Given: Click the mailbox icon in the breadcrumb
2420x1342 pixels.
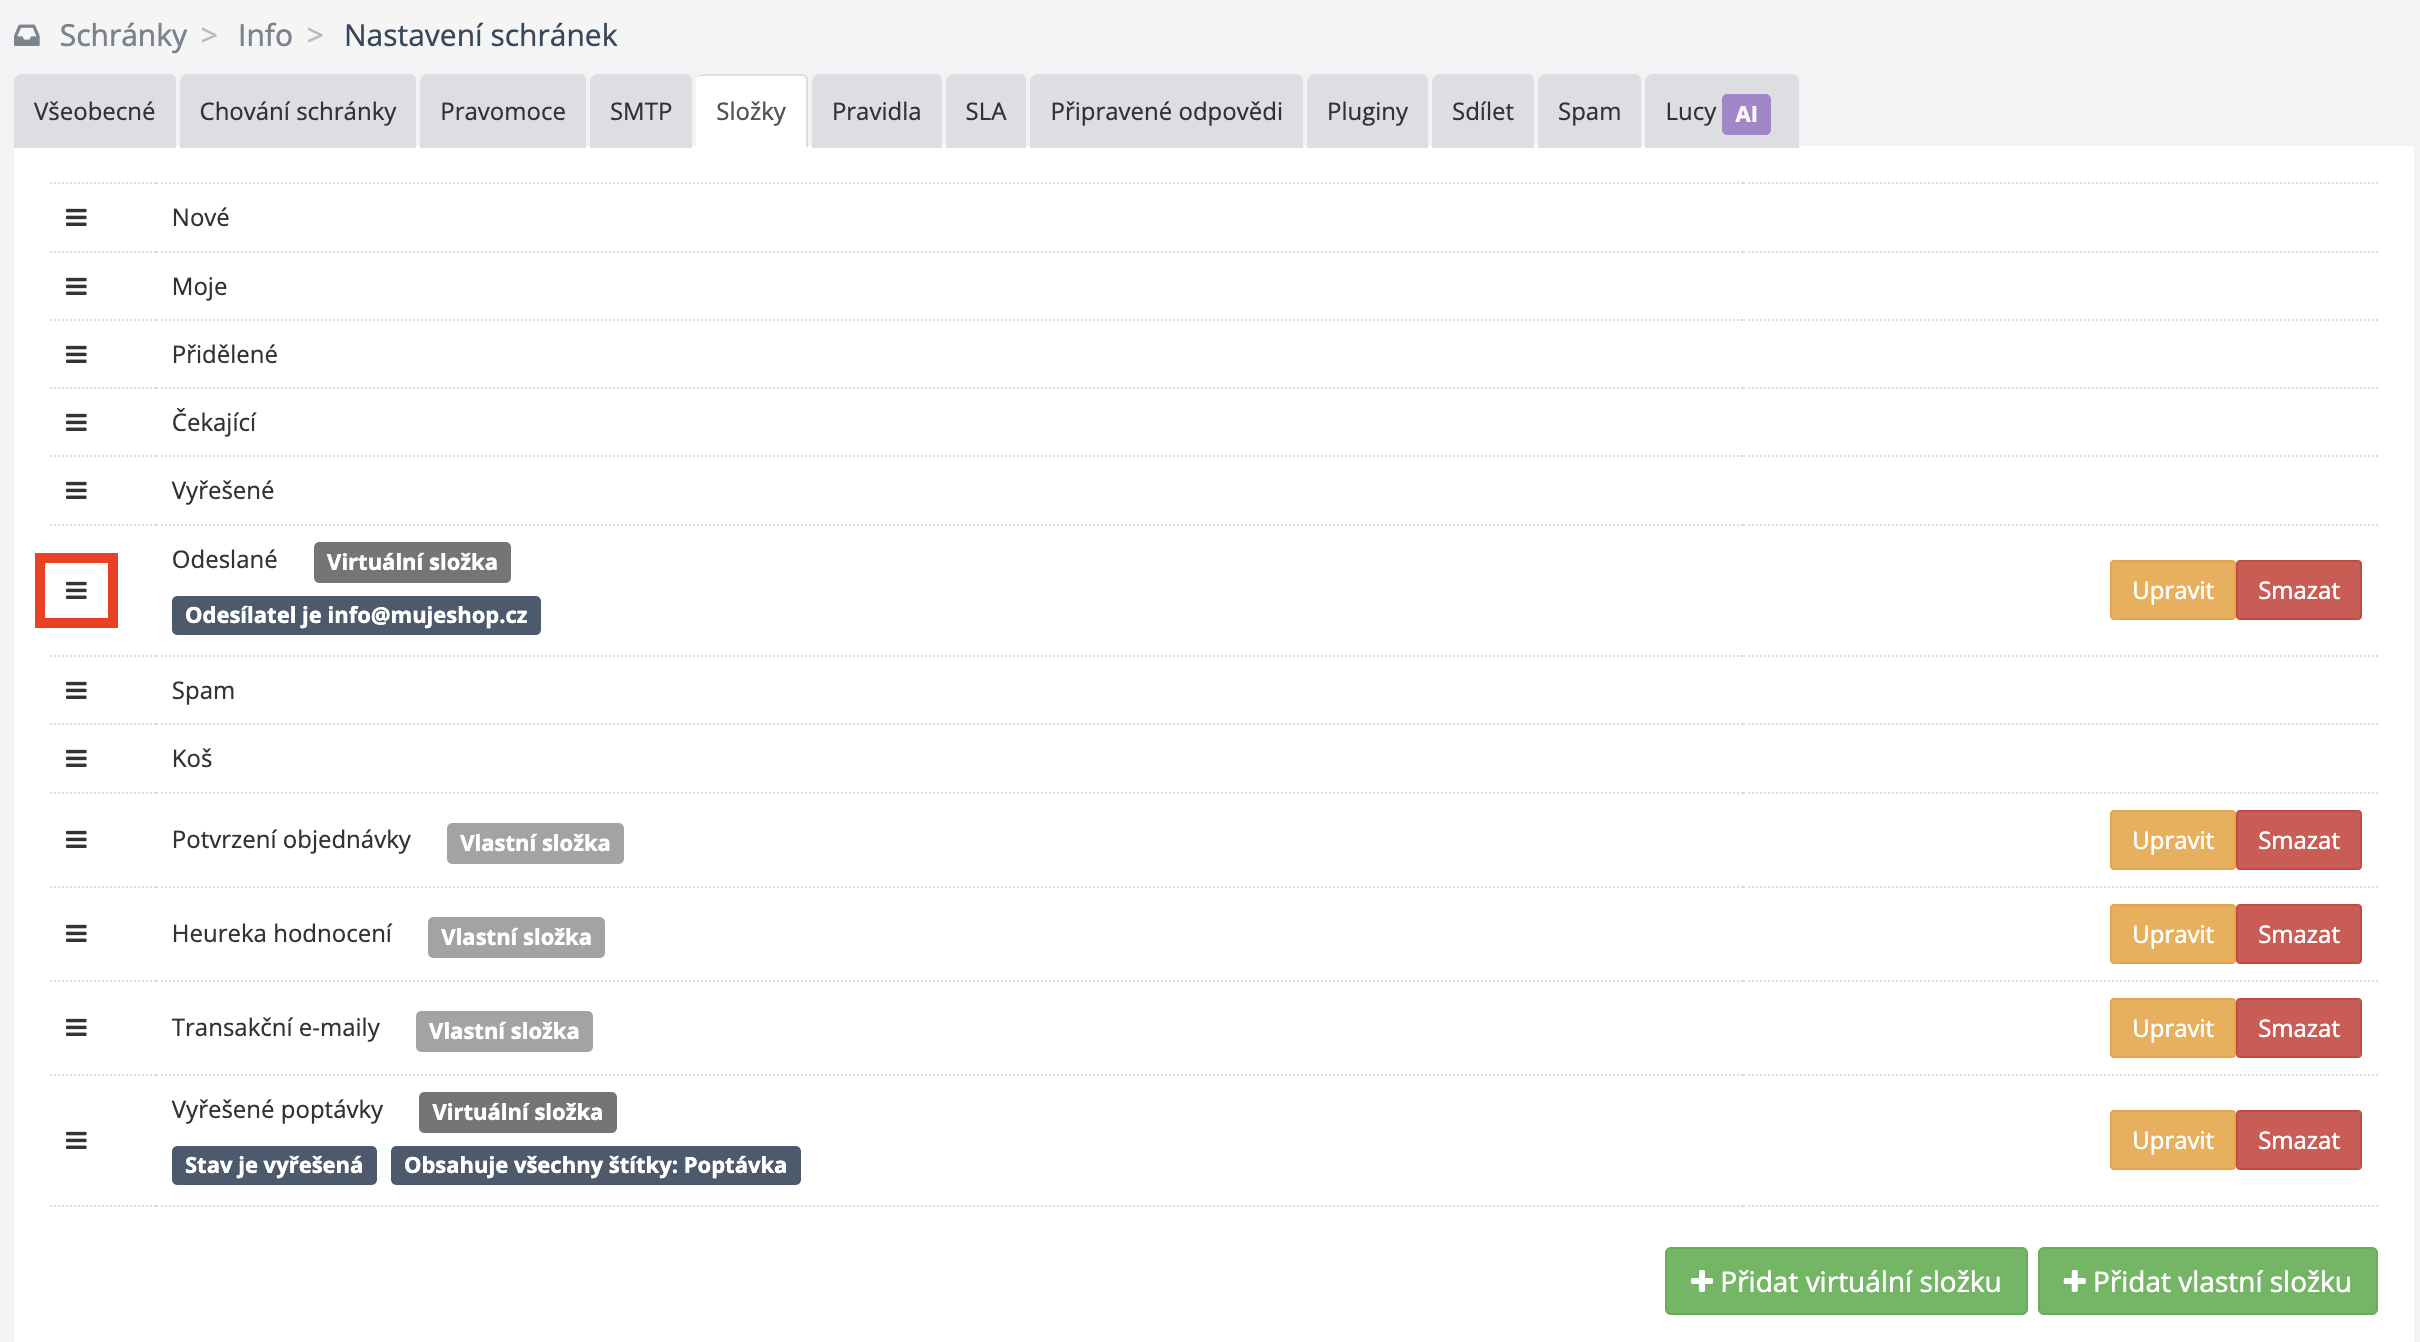Looking at the screenshot, I should click(28, 36).
